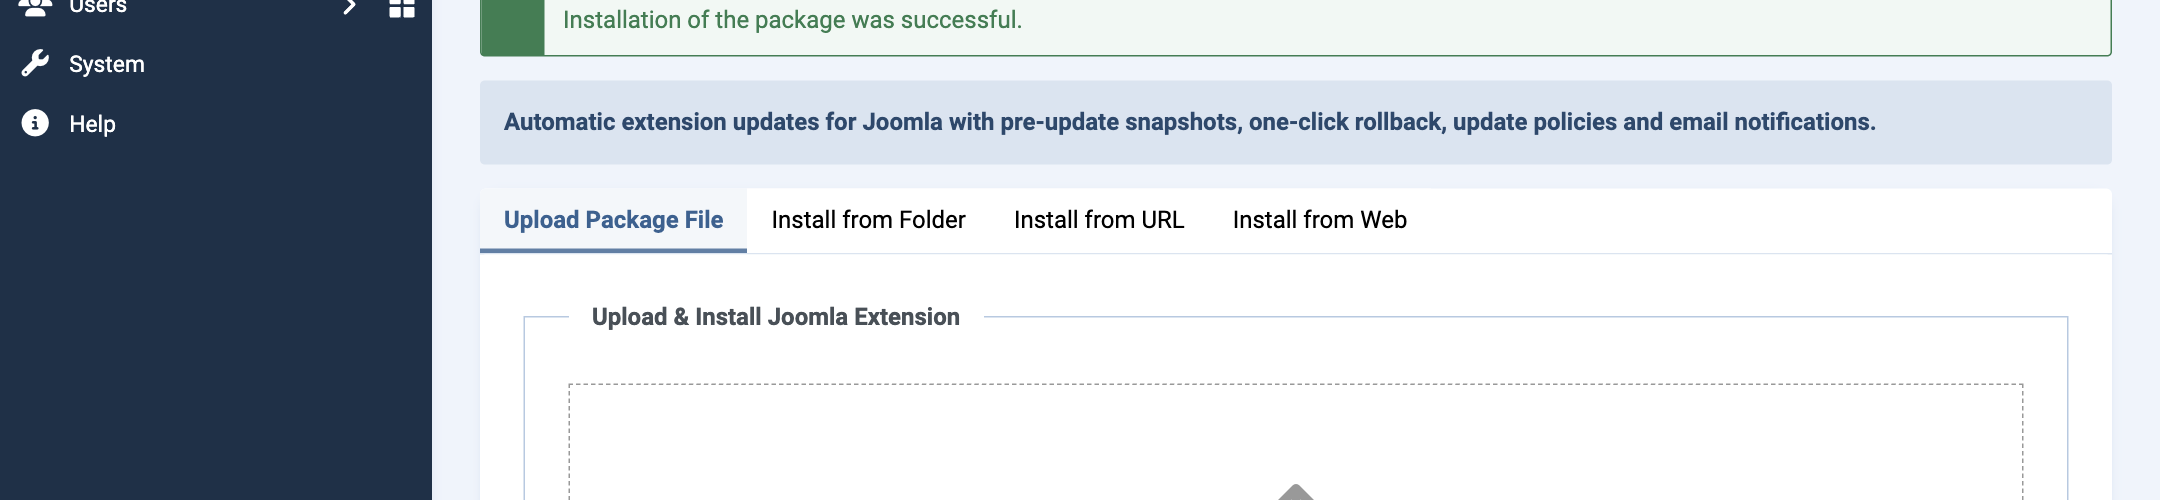
Task: Open the Install from URL tab
Action: [x=1099, y=220]
